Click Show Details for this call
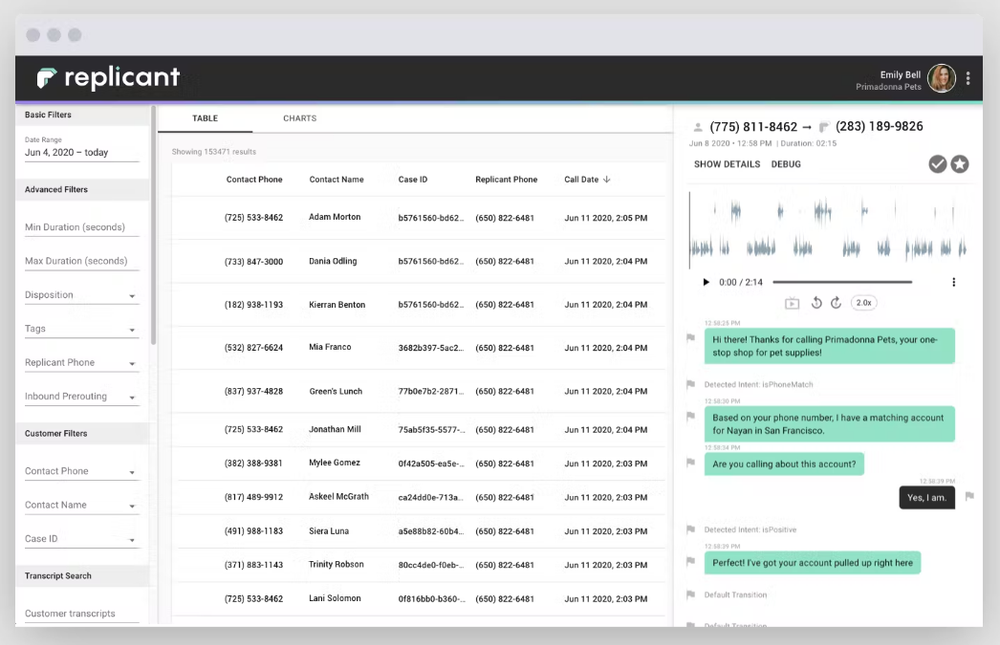 726,164
